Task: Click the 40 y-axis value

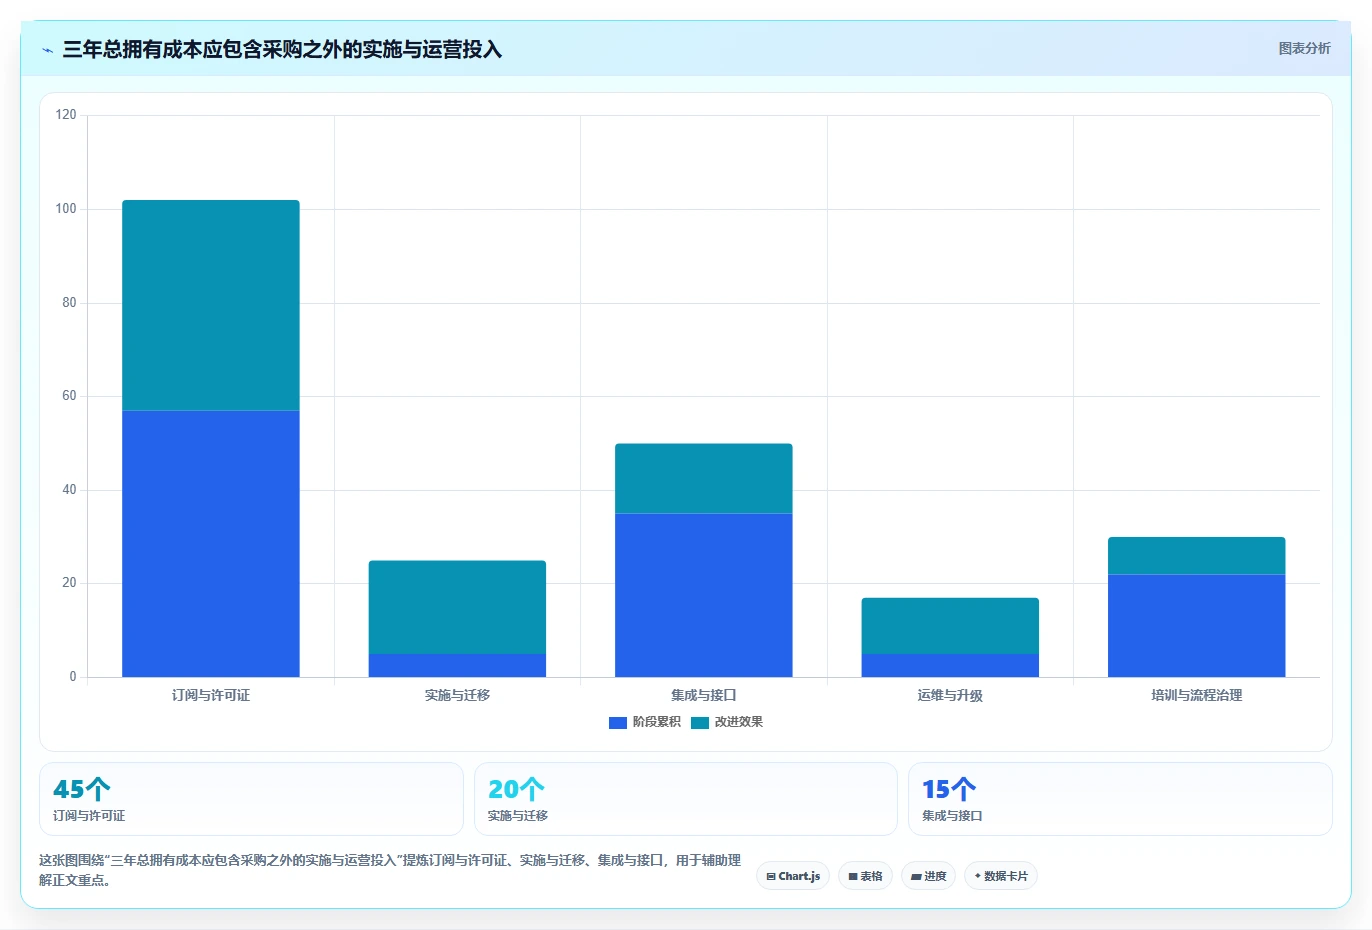Action: (x=69, y=490)
